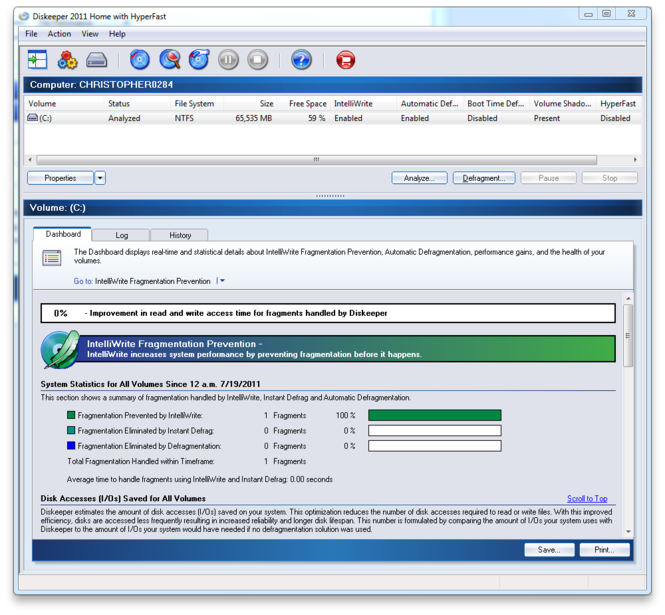Follow the Scroll to Top link
Image resolution: width=665 pixels, height=615 pixels.
pyautogui.click(x=587, y=498)
